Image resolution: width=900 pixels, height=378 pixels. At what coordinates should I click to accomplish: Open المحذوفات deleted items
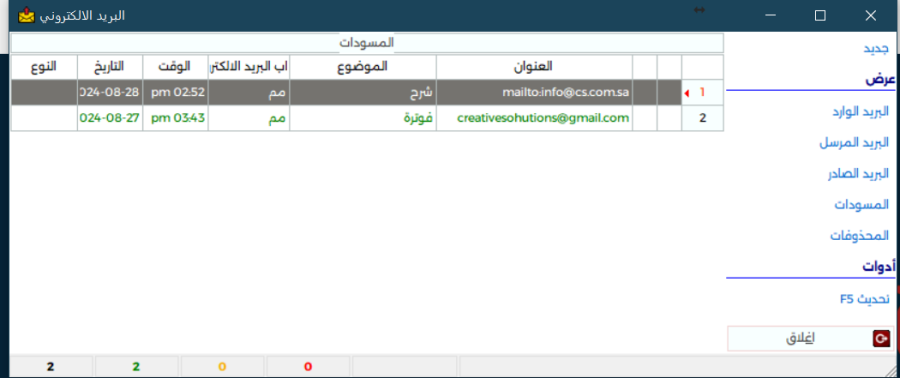coord(860,235)
